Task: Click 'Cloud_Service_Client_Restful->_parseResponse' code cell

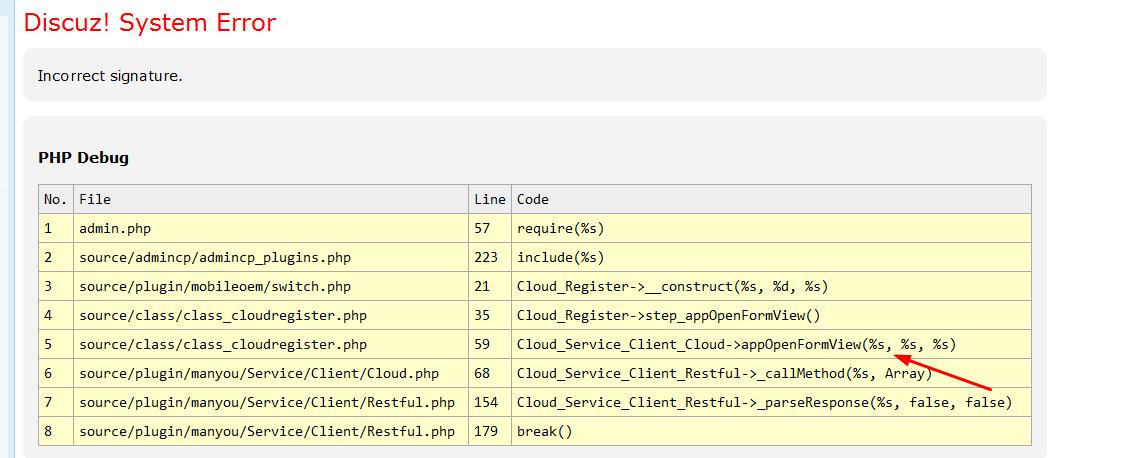Action: [x=772, y=403]
